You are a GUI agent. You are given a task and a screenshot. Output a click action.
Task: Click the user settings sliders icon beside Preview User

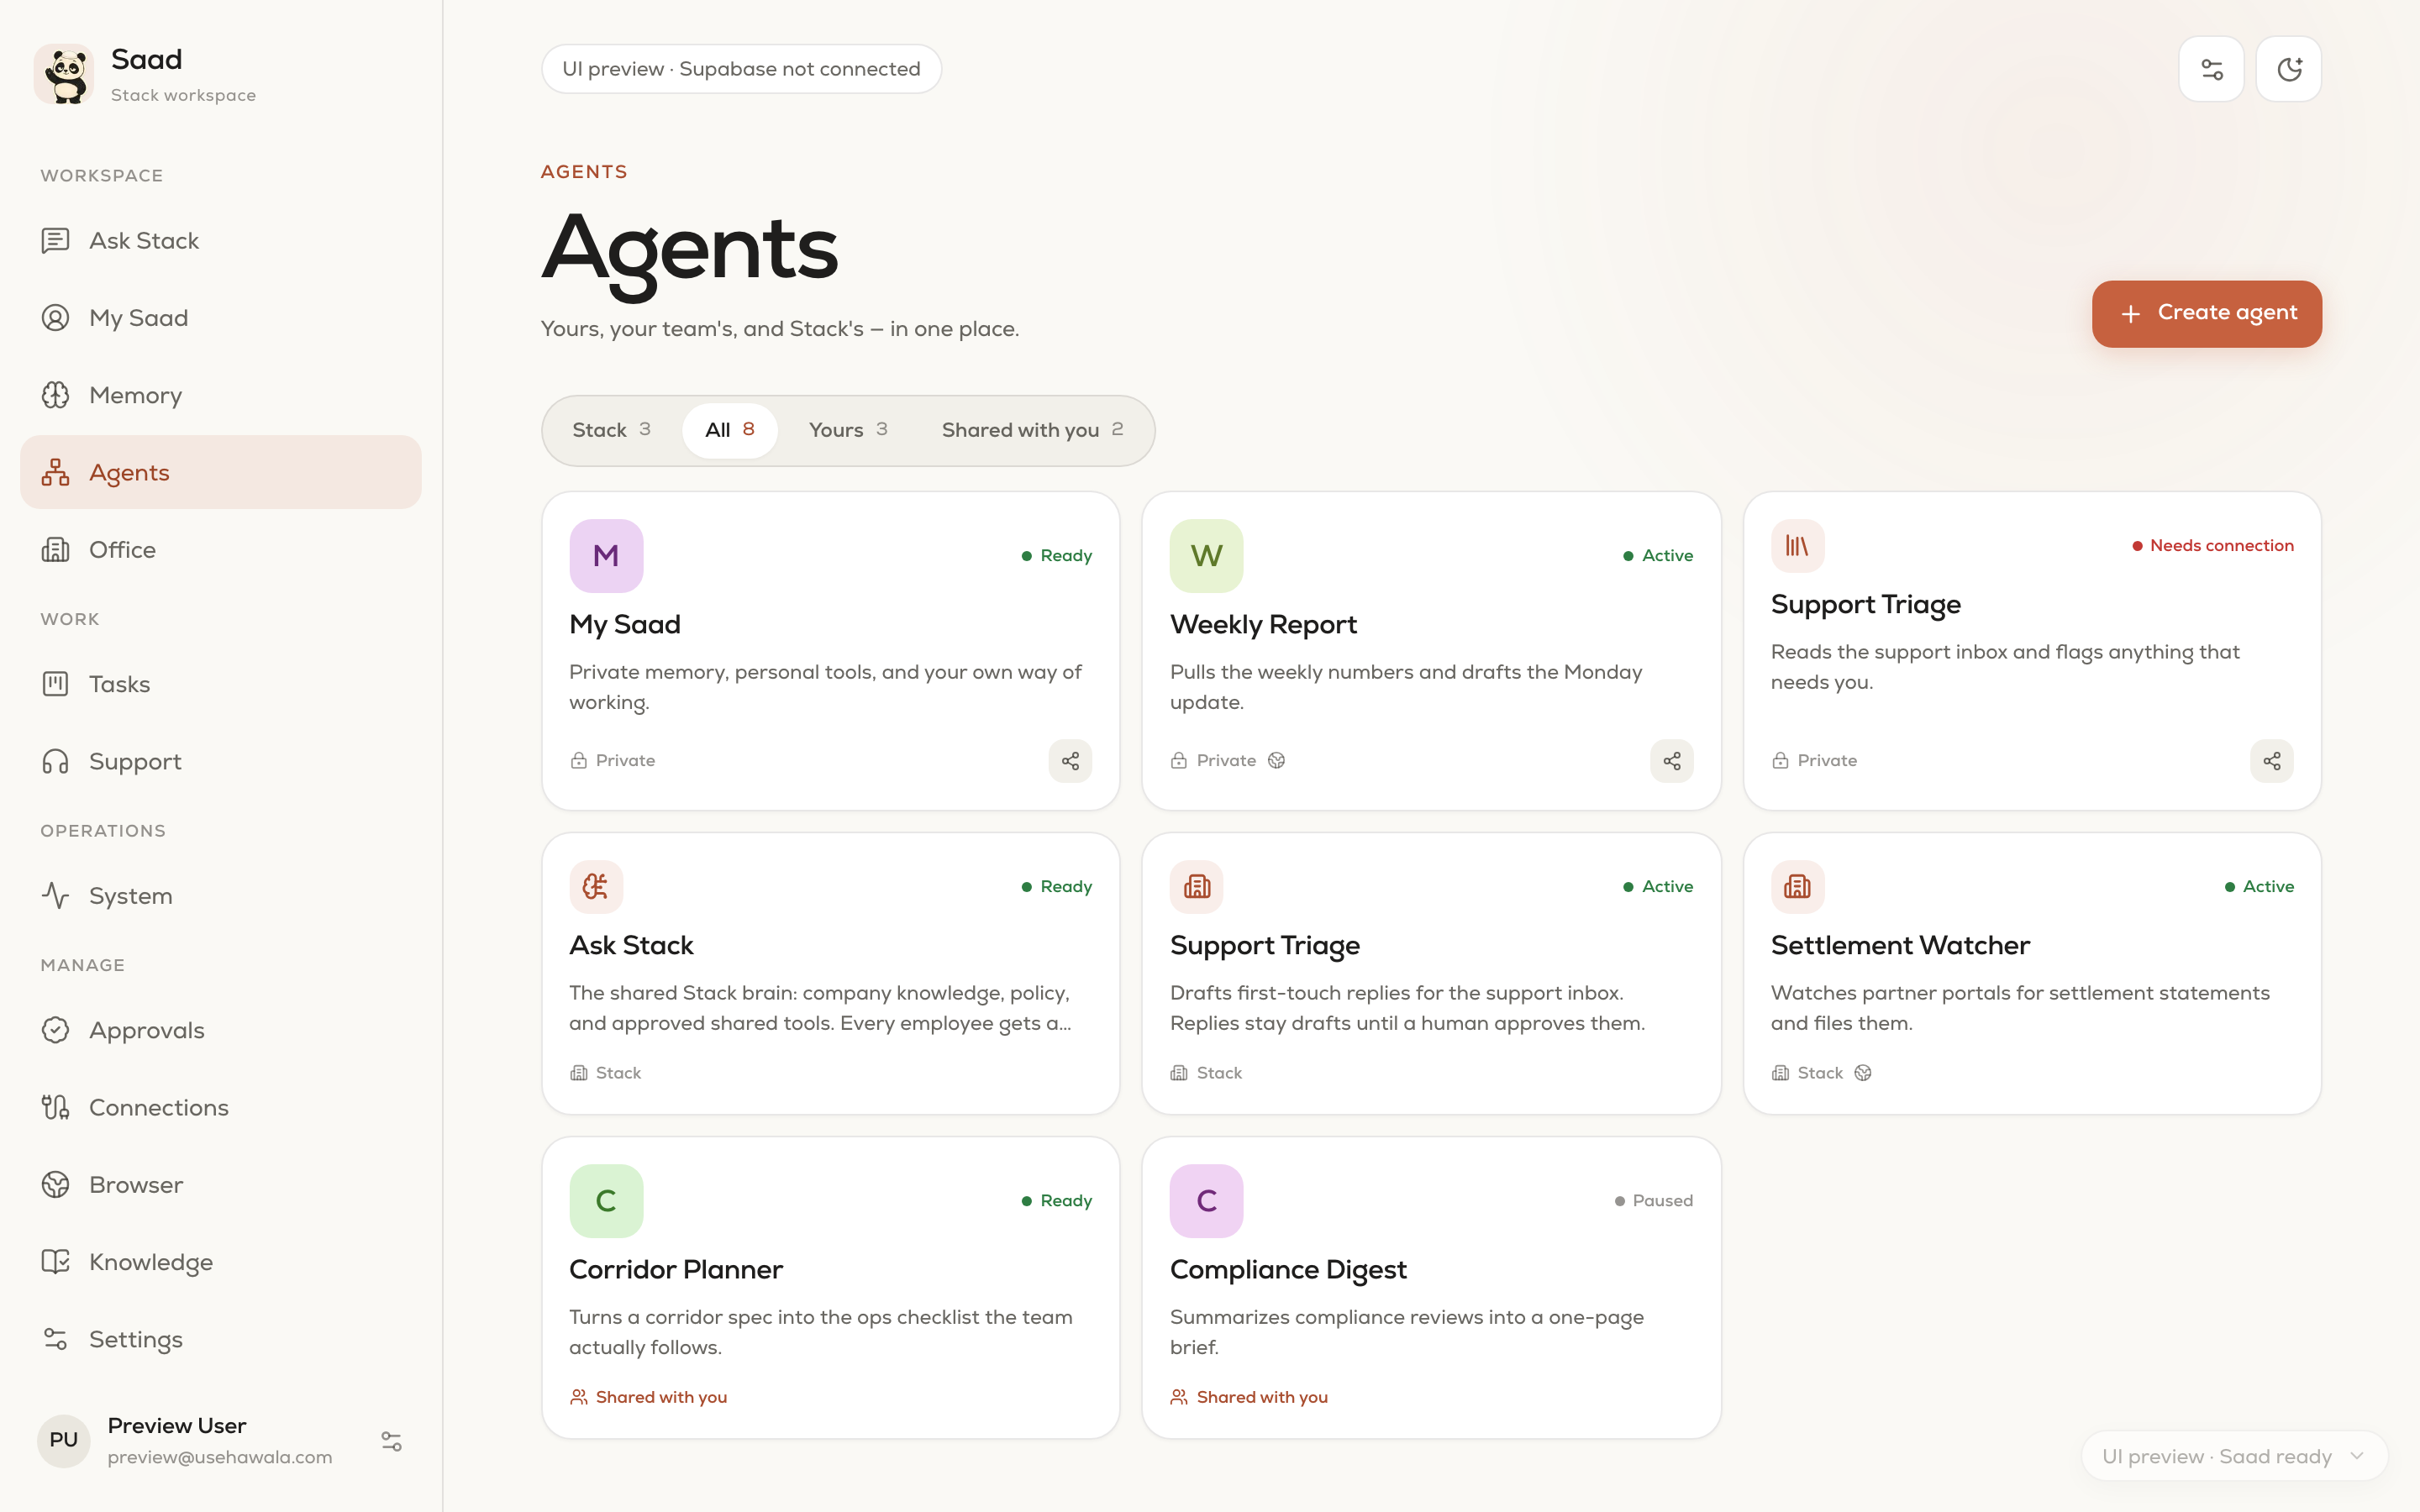tap(391, 1441)
